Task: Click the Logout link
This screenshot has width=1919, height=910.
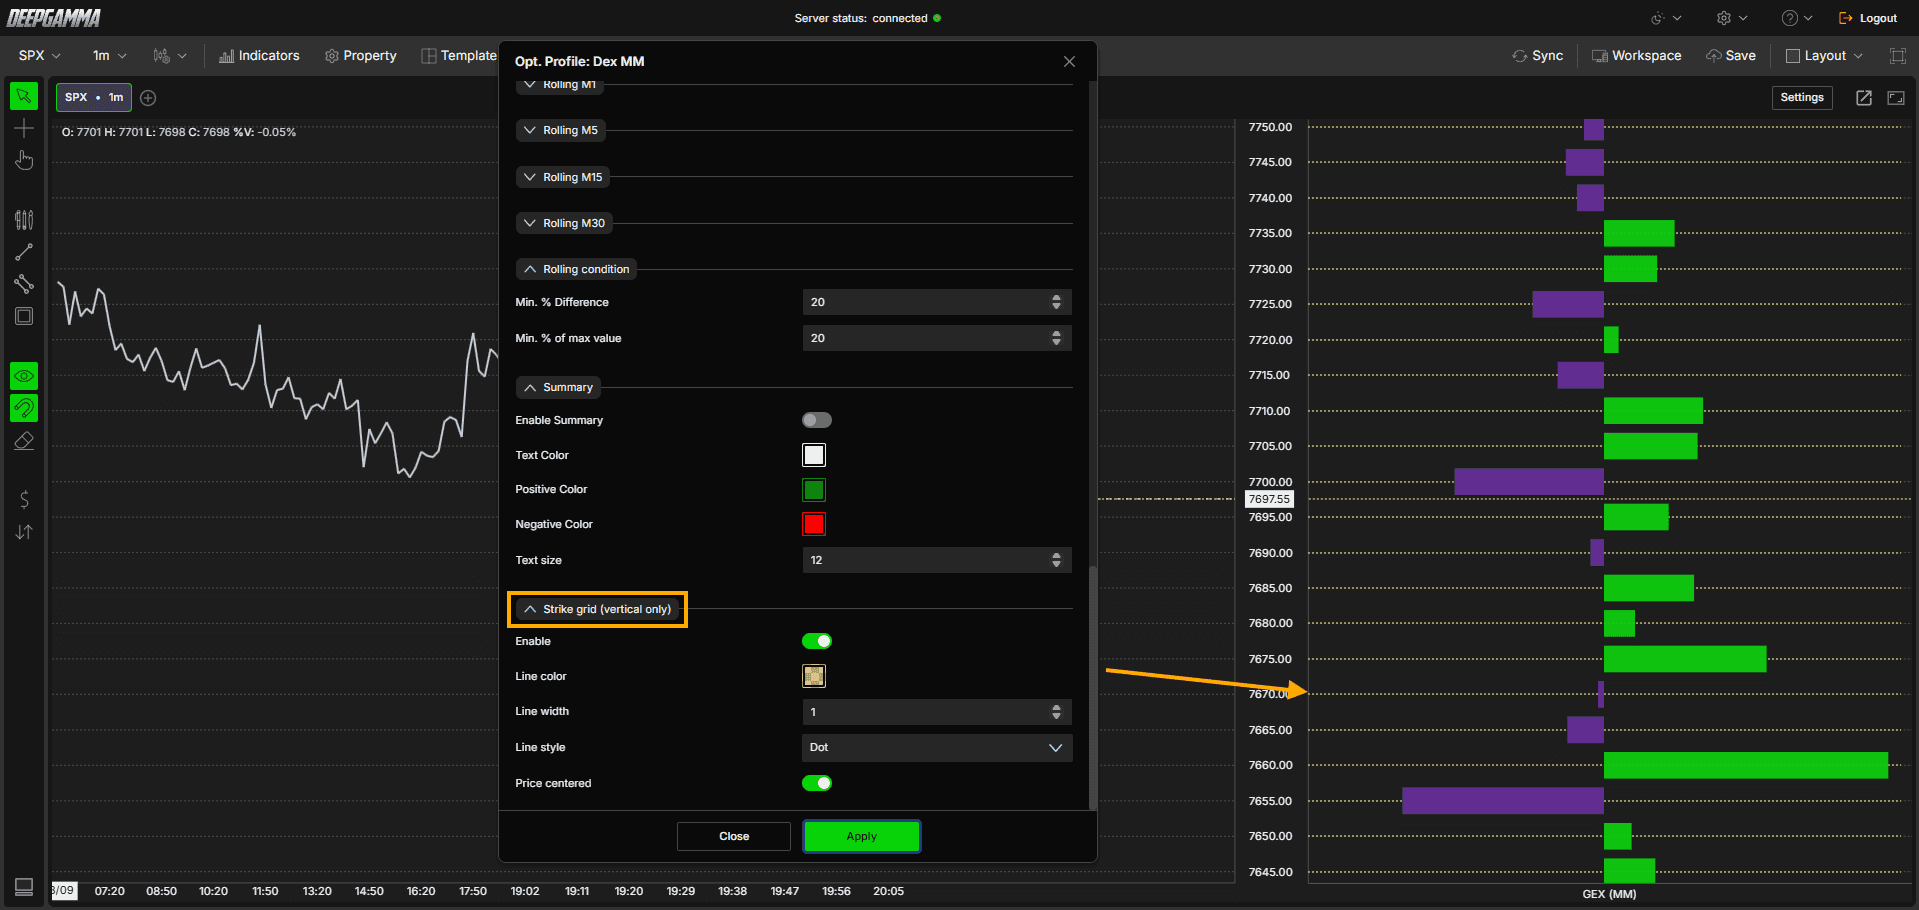Action: coord(1868,18)
